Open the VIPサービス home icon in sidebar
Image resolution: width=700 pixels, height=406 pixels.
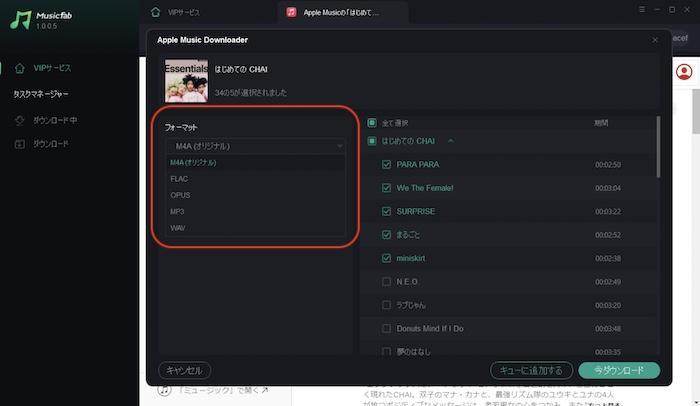coord(20,68)
